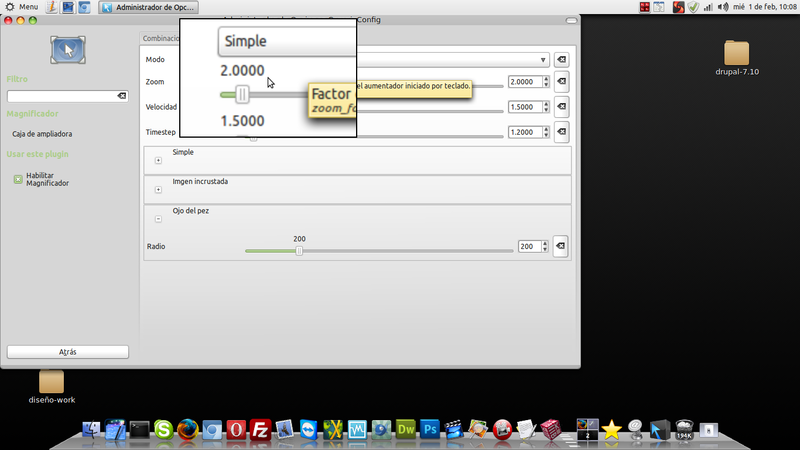The height and width of the screenshot is (450, 800).
Task: Click the Atrás button
Action: [68, 352]
